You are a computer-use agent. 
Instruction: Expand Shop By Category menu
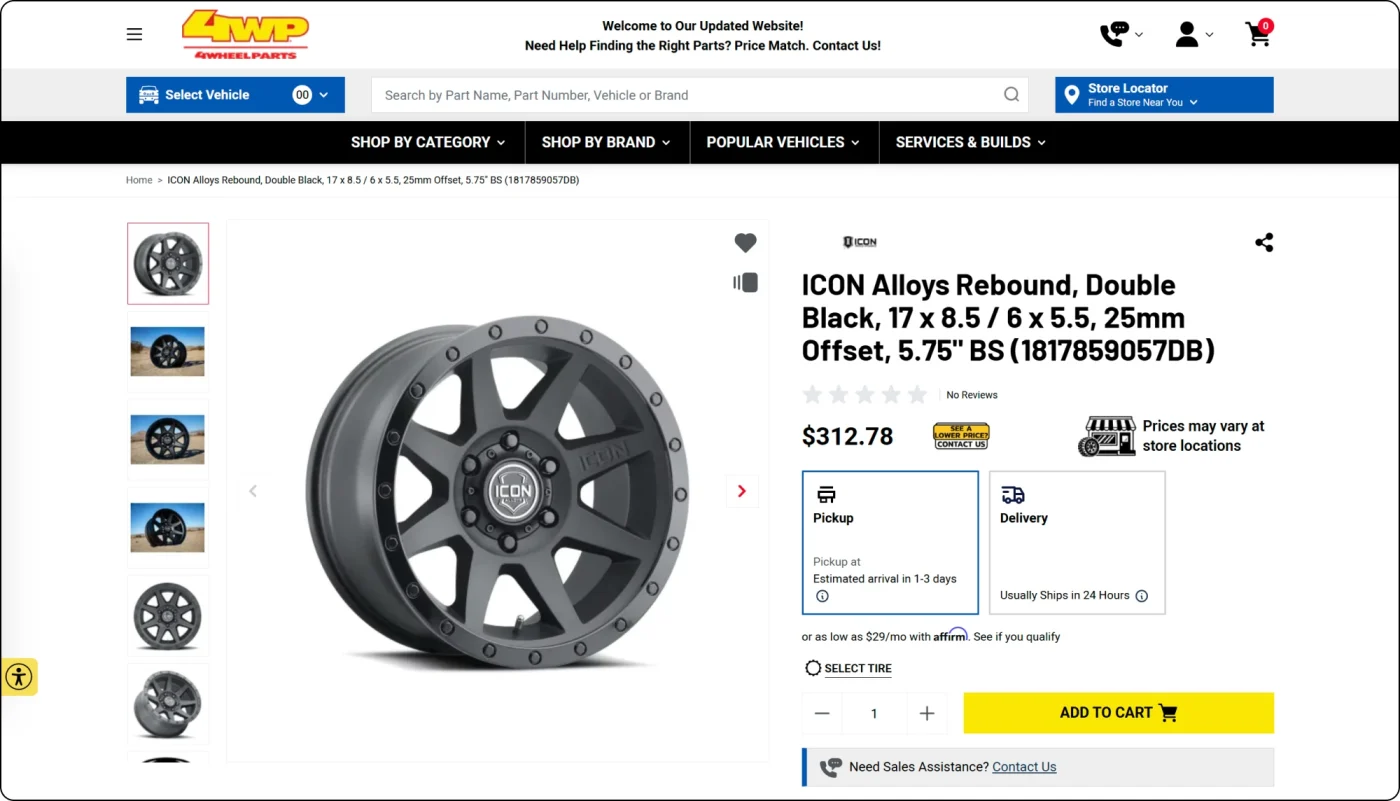[x=428, y=142]
